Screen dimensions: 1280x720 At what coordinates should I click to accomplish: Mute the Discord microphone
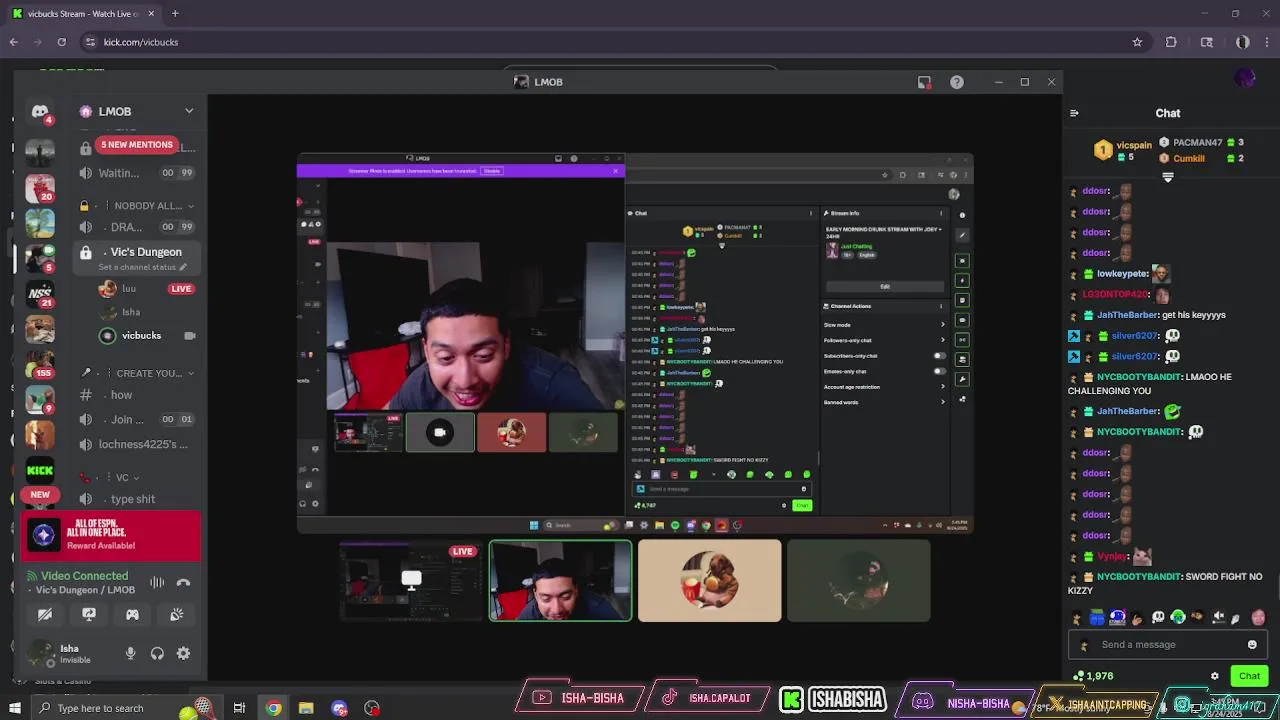coord(130,653)
